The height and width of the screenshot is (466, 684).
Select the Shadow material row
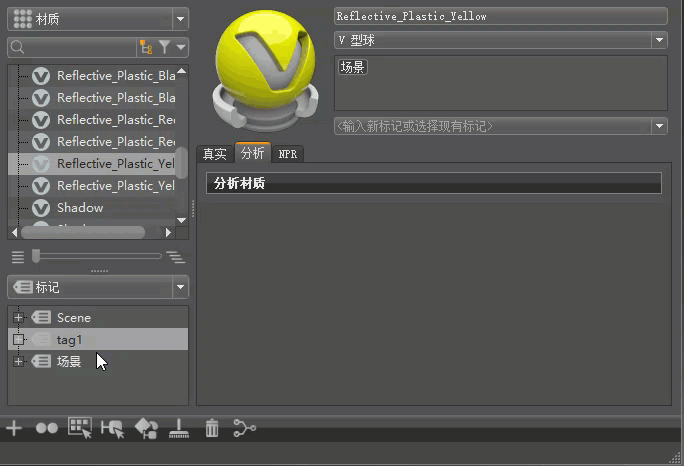pos(92,208)
